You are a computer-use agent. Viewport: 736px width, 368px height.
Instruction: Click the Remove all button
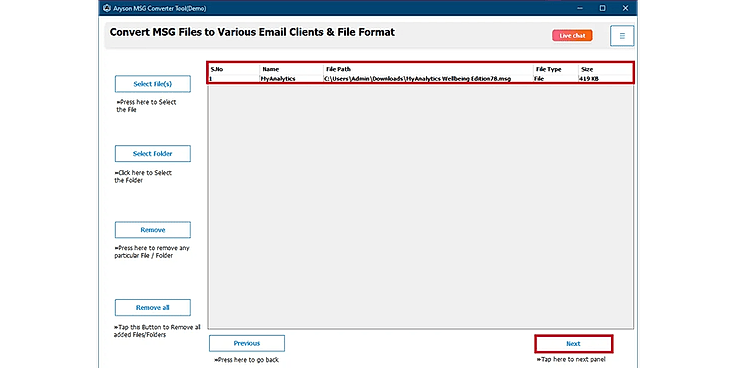153,307
